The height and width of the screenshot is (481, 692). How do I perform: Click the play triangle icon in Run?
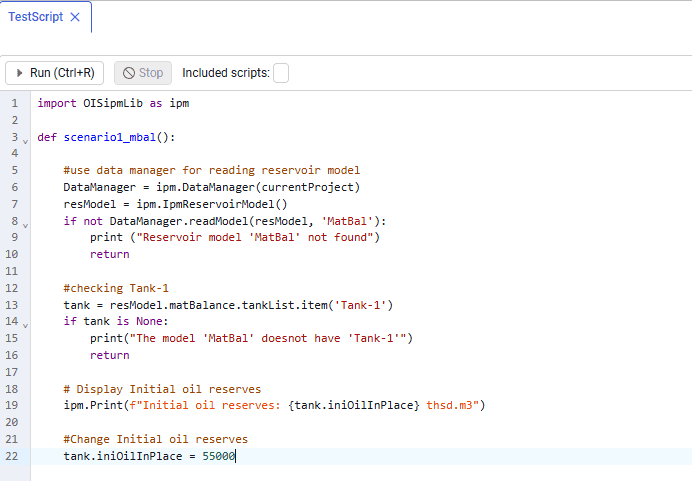tap(19, 73)
